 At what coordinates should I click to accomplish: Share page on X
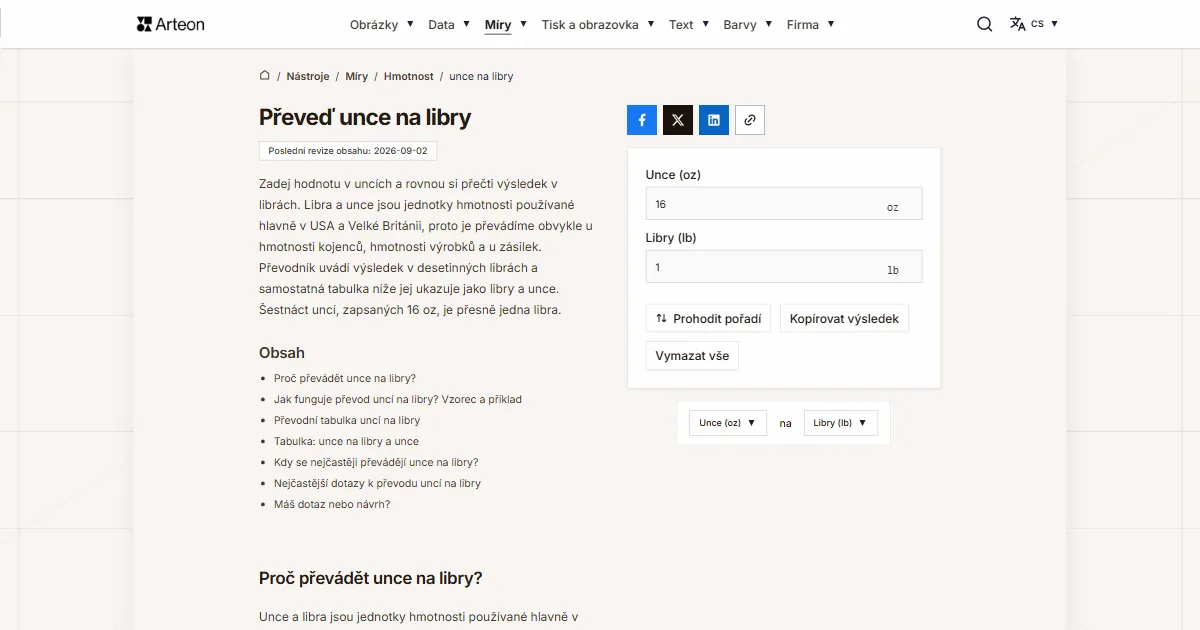(678, 120)
